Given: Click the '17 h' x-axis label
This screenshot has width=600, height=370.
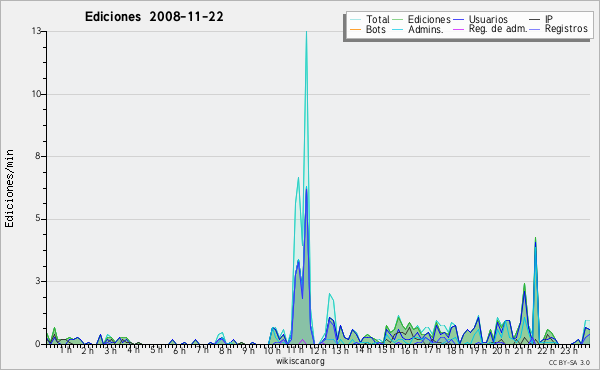Looking at the screenshot, I should tap(432, 350).
